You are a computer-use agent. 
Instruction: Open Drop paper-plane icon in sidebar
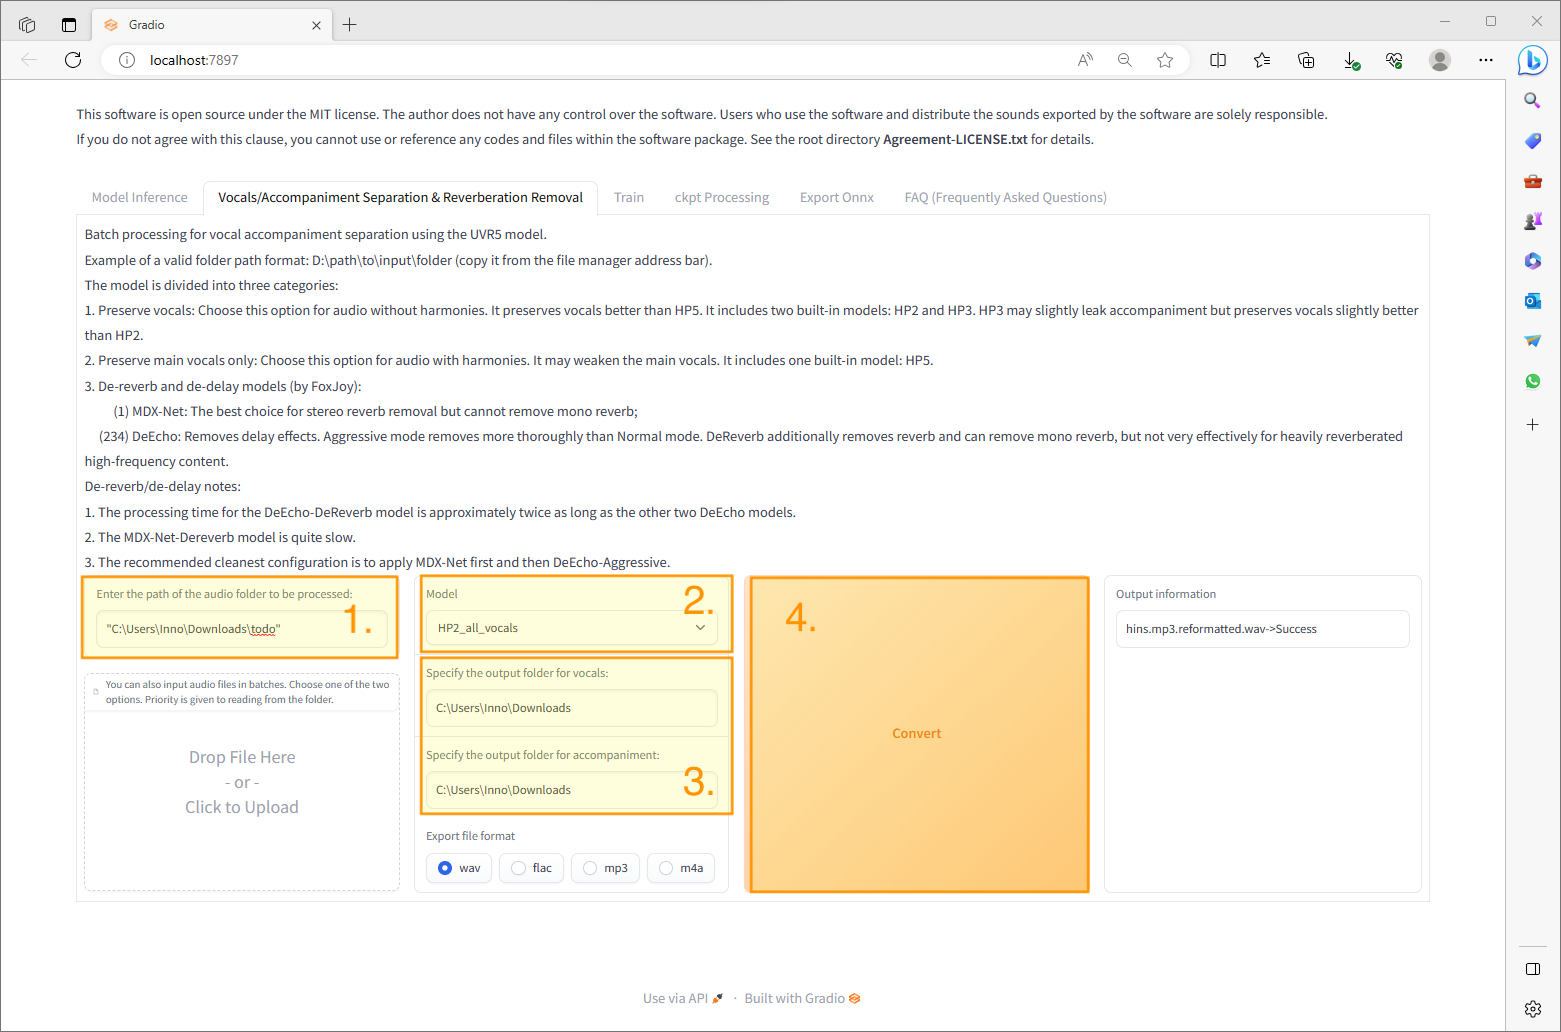1532,341
